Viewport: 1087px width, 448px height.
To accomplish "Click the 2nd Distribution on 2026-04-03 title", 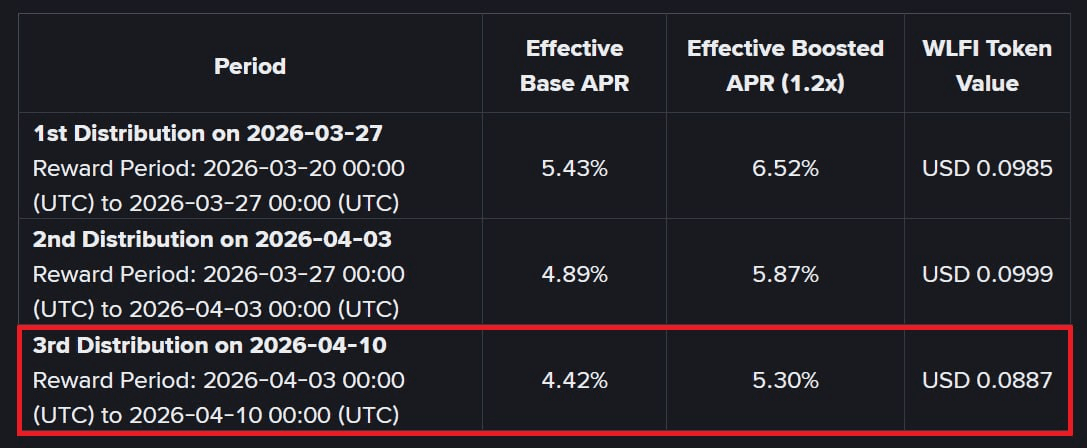I will click(x=212, y=239).
